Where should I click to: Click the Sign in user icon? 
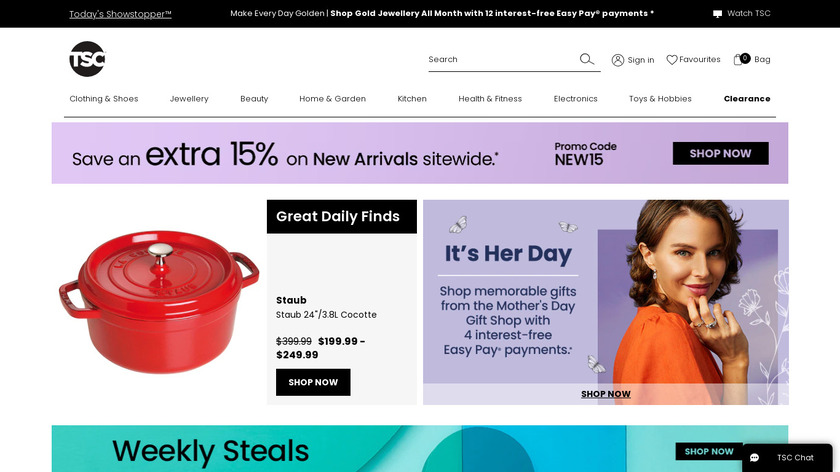coord(618,60)
